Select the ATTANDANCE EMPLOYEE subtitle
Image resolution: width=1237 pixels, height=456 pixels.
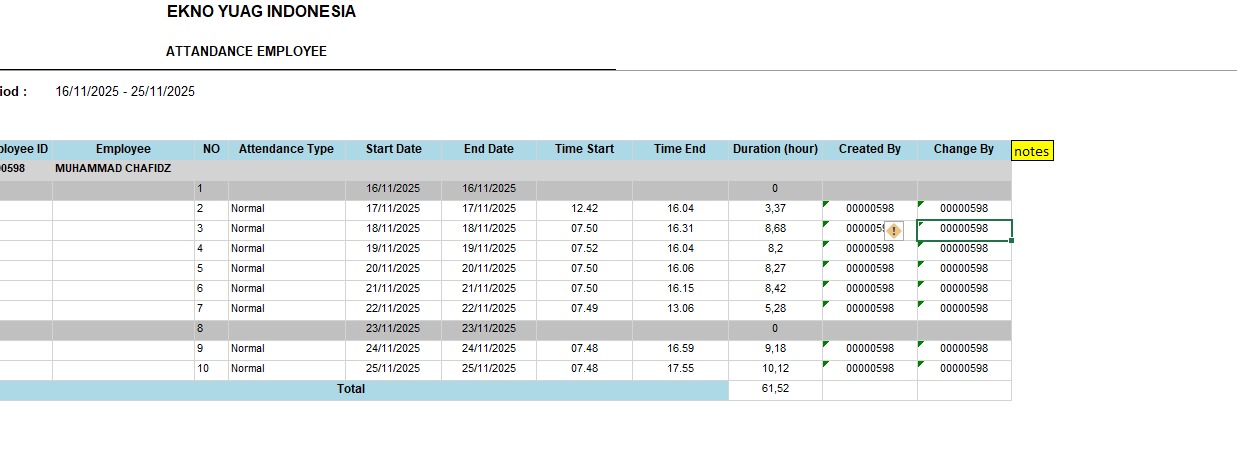[x=246, y=52]
